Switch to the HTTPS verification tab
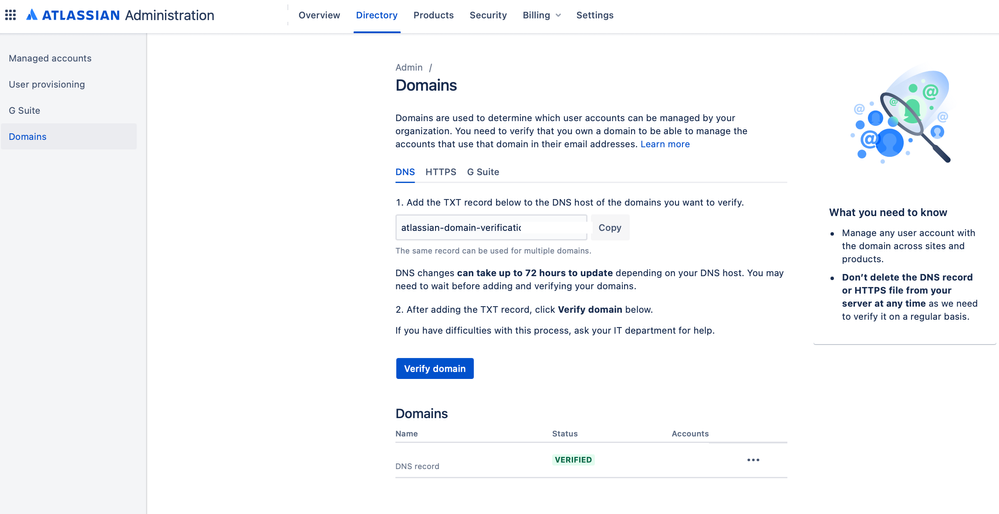Viewport: 999px width, 514px height. [x=441, y=172]
